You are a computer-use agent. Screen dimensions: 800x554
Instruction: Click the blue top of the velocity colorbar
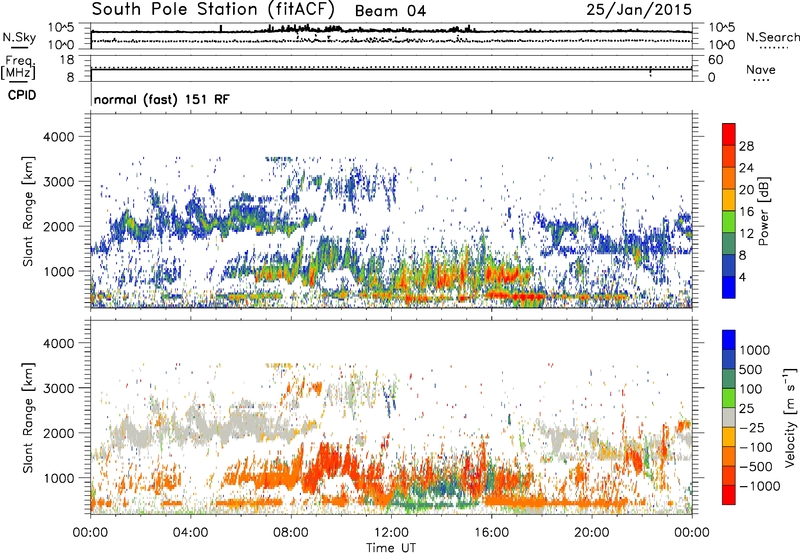click(729, 340)
